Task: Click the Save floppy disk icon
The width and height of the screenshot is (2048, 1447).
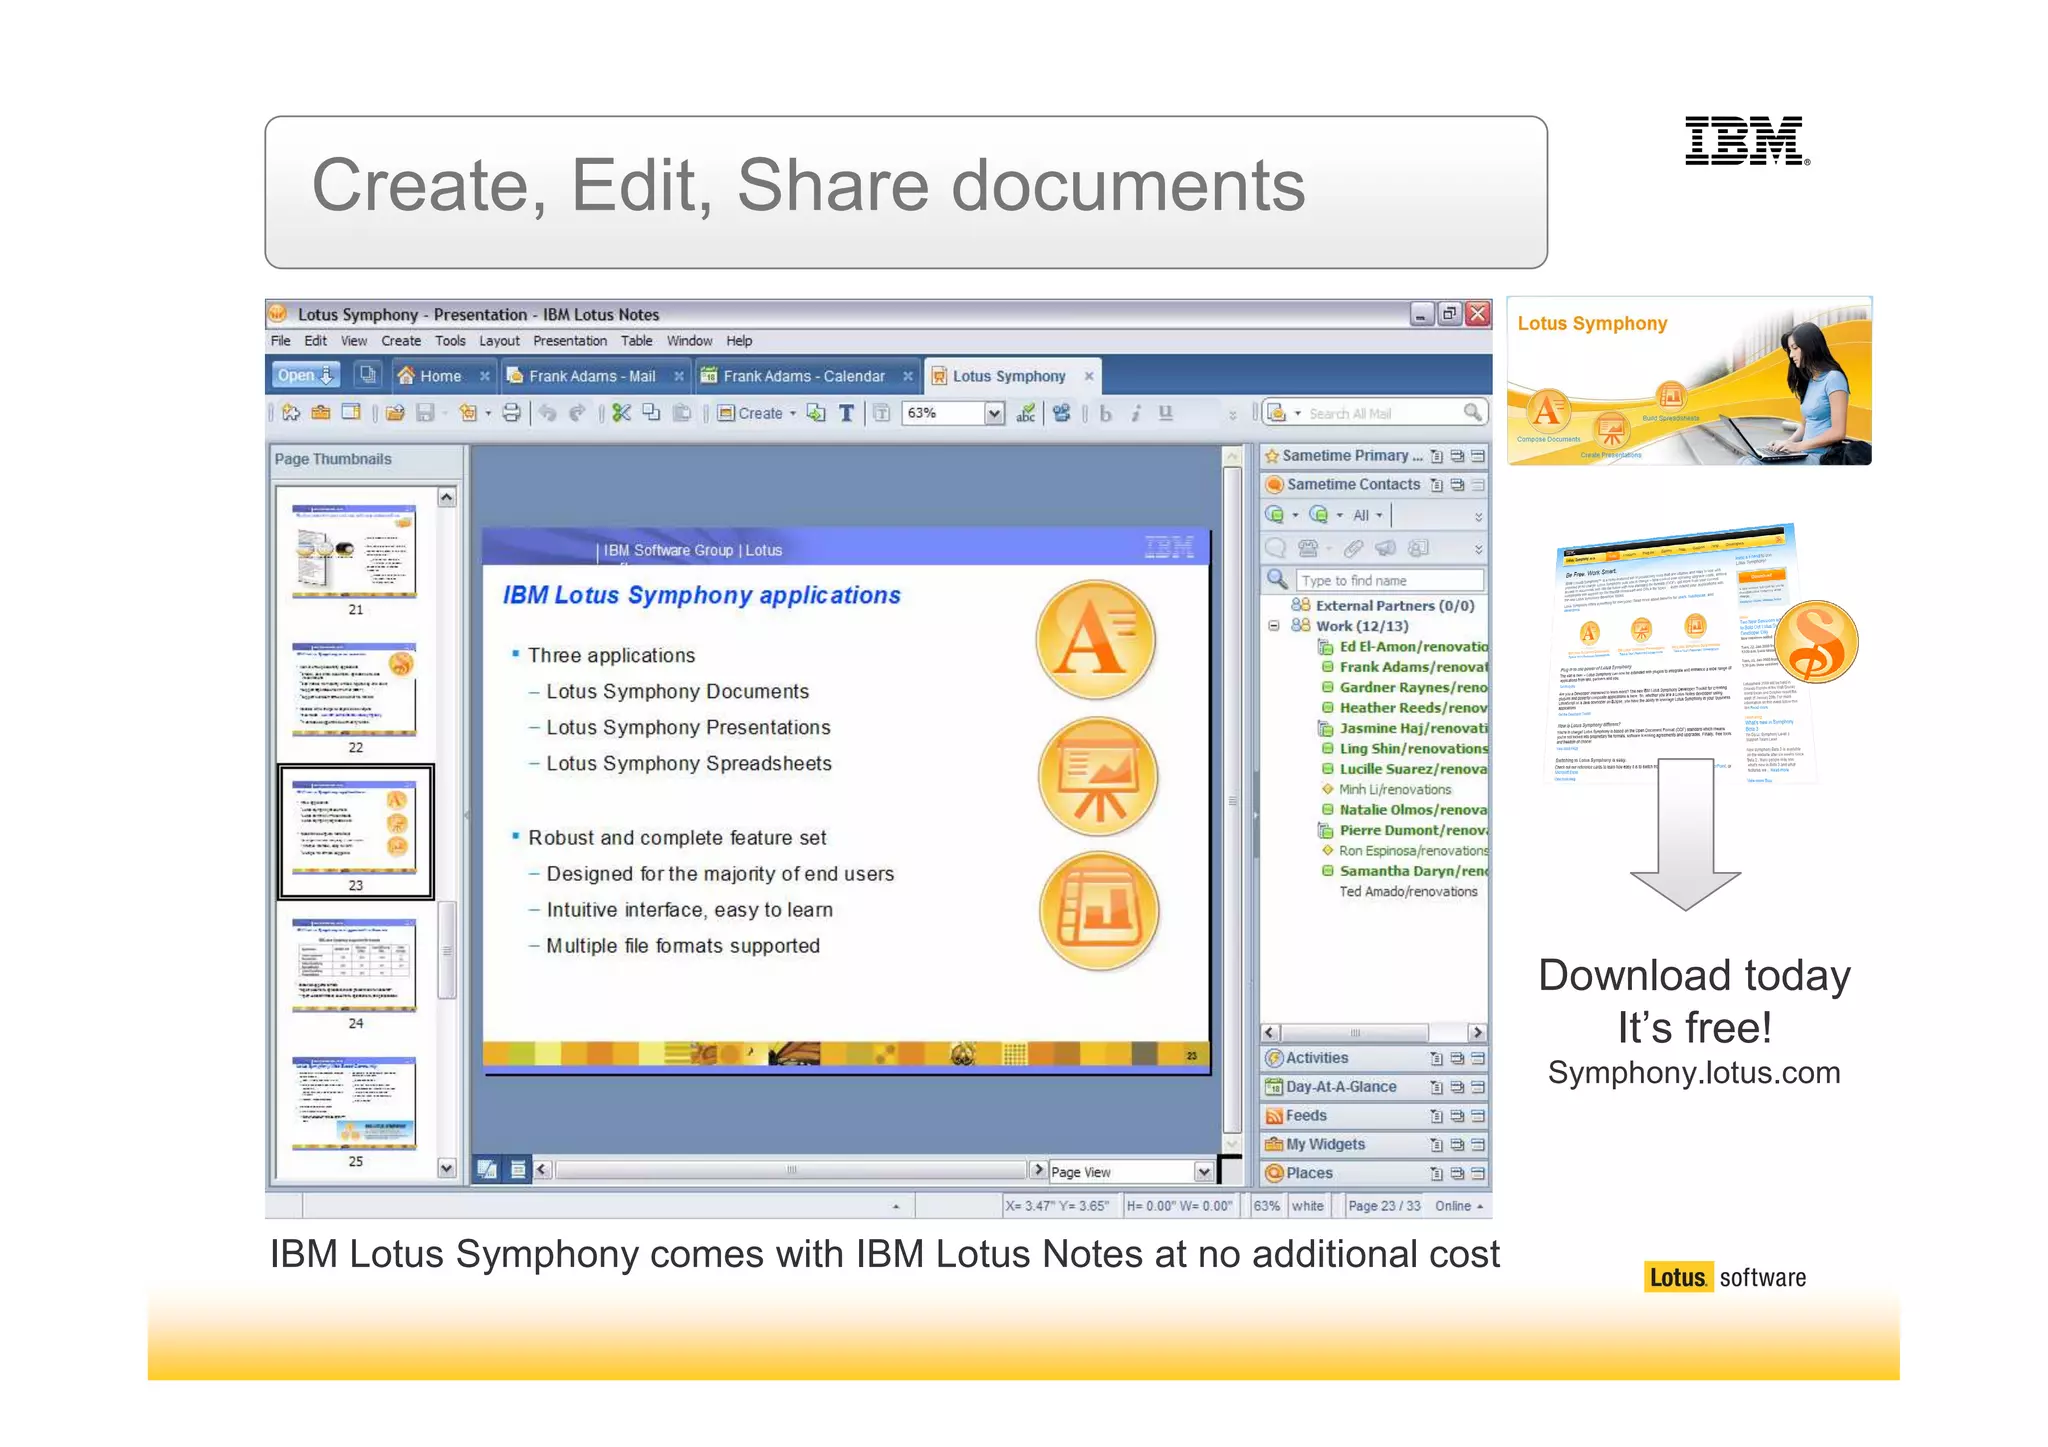Action: point(425,412)
